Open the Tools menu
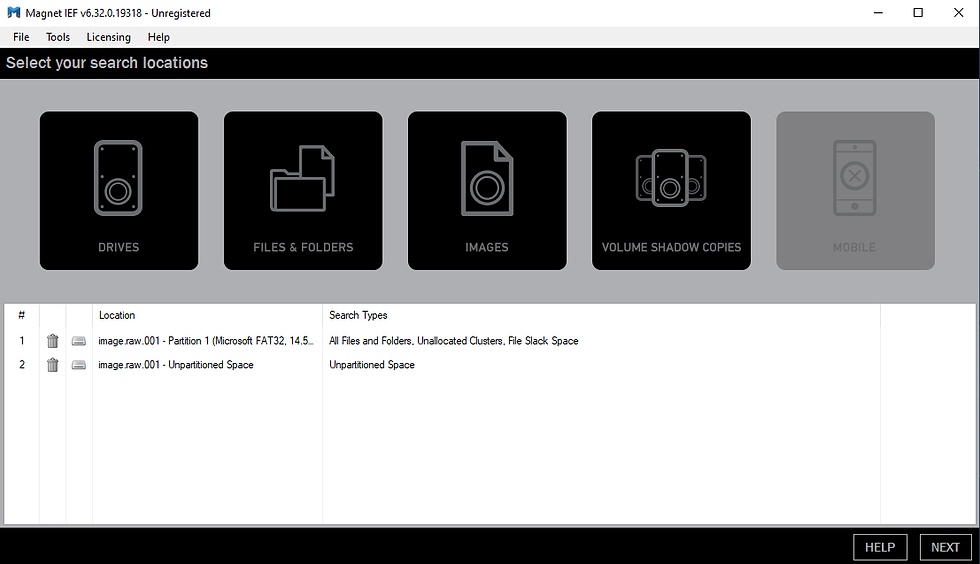 [x=58, y=37]
